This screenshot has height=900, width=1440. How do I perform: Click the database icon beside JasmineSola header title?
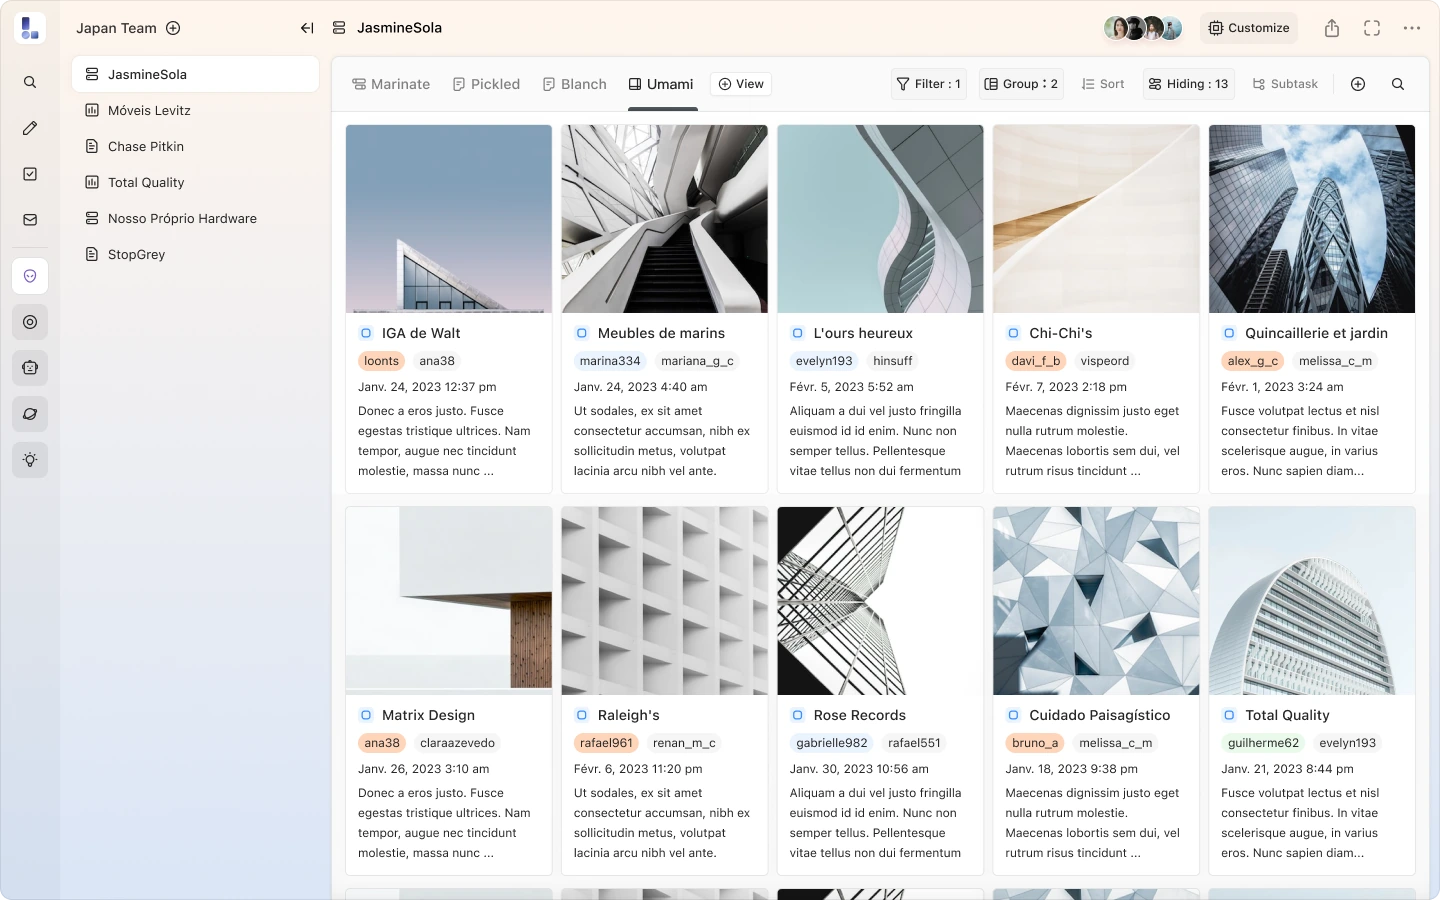click(x=339, y=28)
